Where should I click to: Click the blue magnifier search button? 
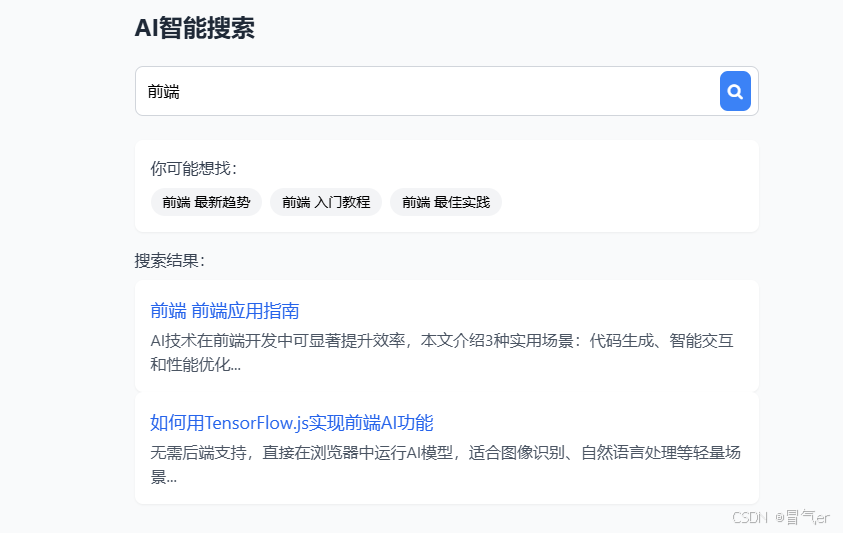click(x=735, y=91)
